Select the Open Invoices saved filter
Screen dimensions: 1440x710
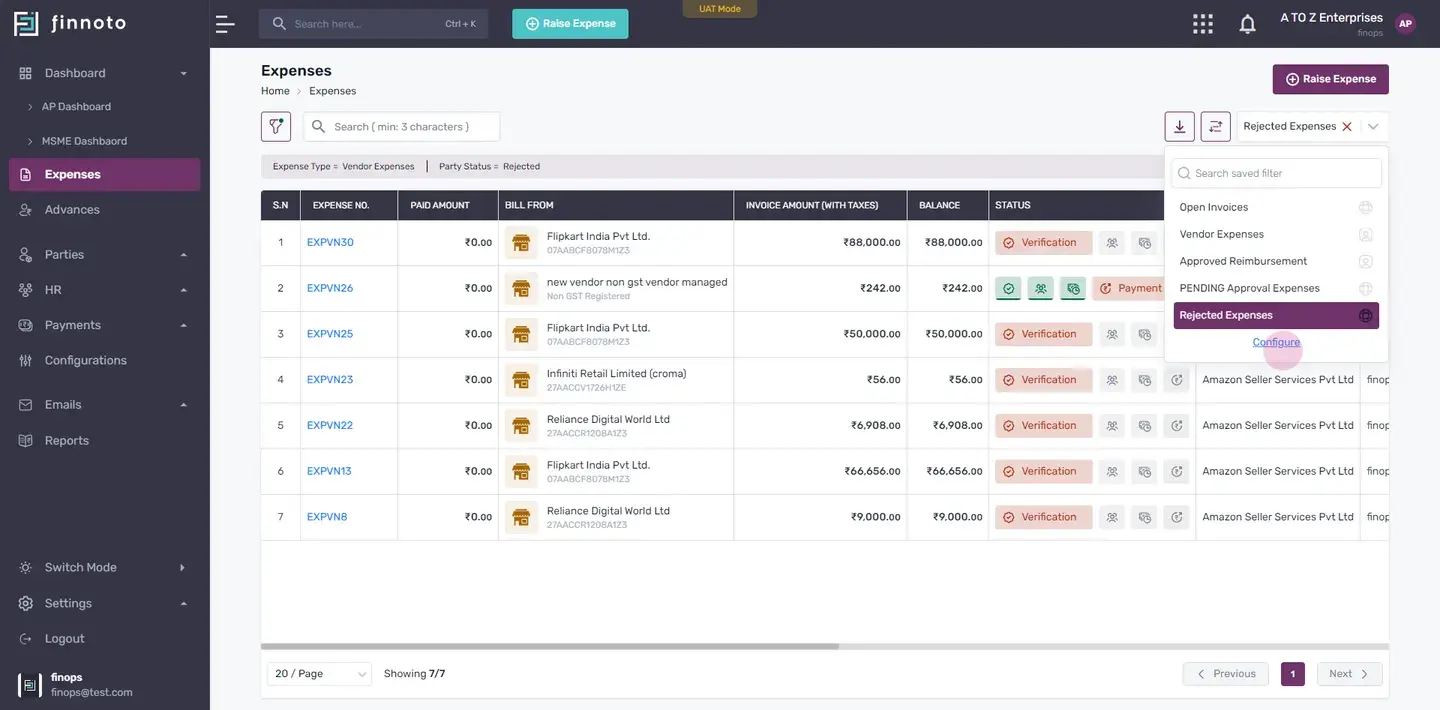1276,207
